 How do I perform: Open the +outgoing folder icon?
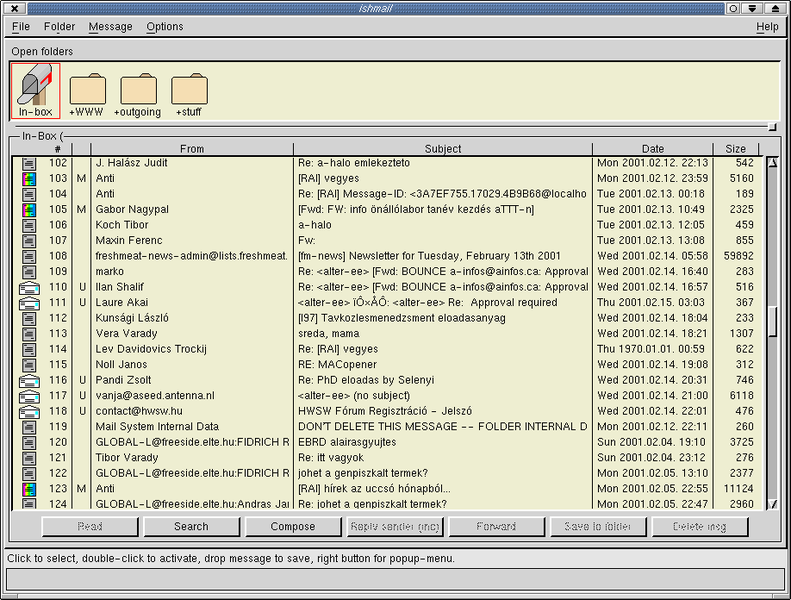point(138,95)
